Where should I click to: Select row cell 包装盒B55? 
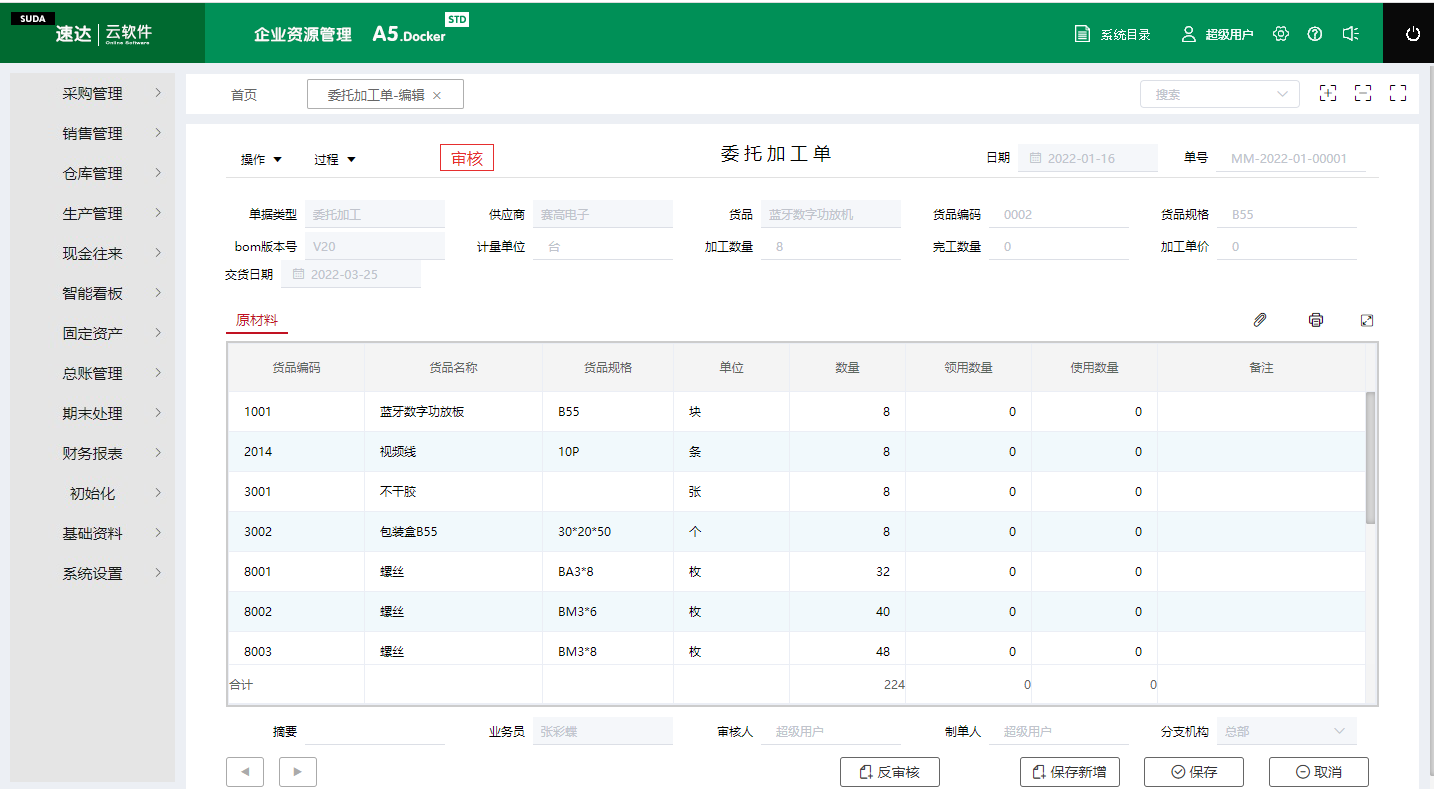click(453, 531)
